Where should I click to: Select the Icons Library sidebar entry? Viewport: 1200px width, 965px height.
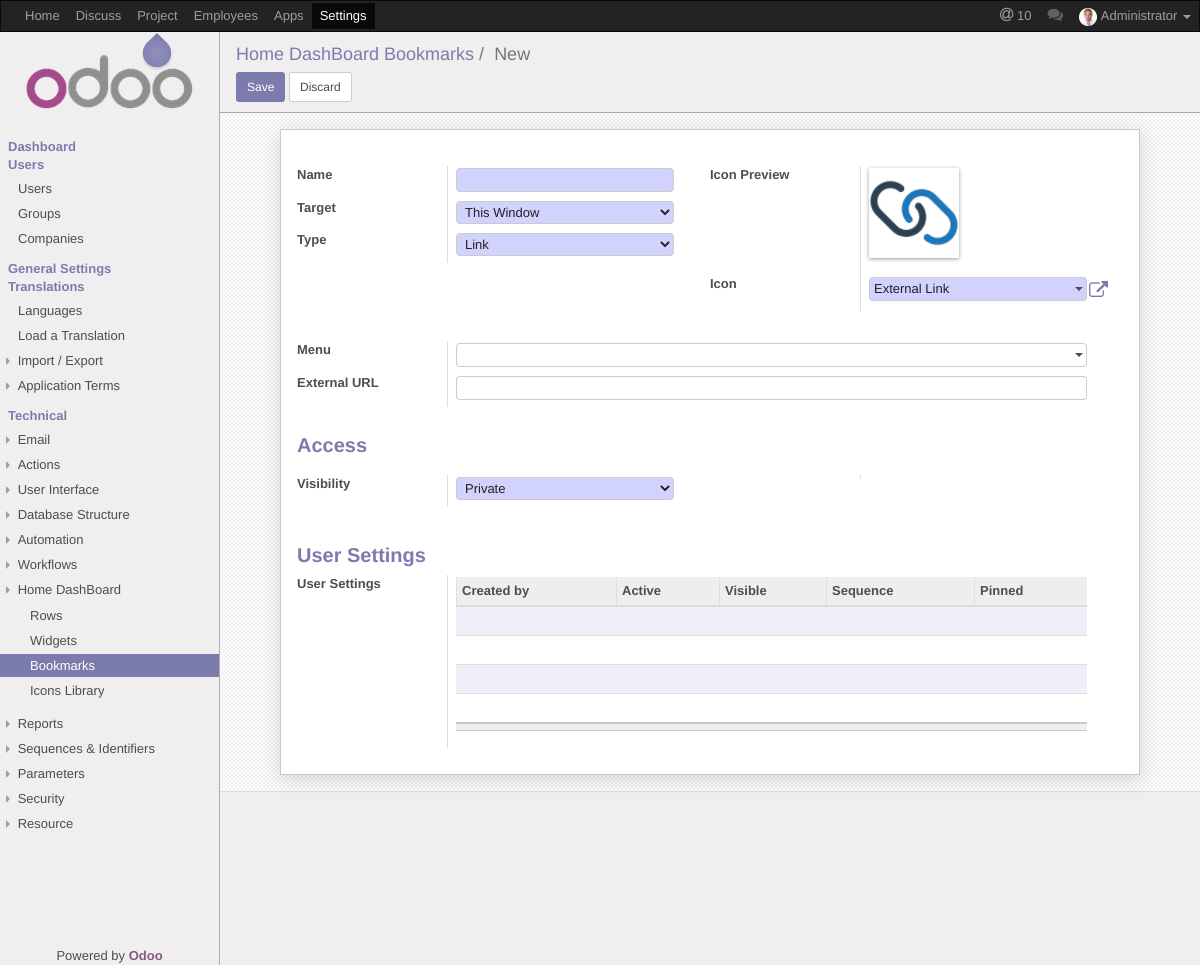click(x=67, y=690)
